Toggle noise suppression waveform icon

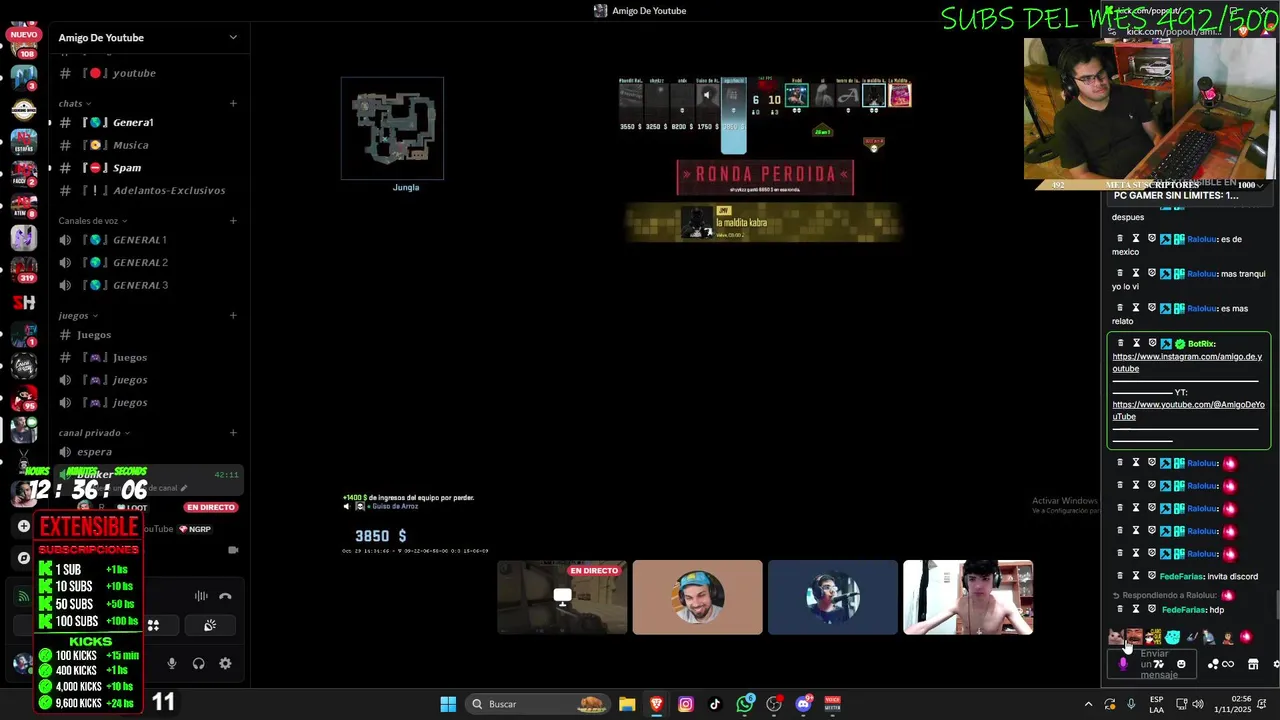201,596
